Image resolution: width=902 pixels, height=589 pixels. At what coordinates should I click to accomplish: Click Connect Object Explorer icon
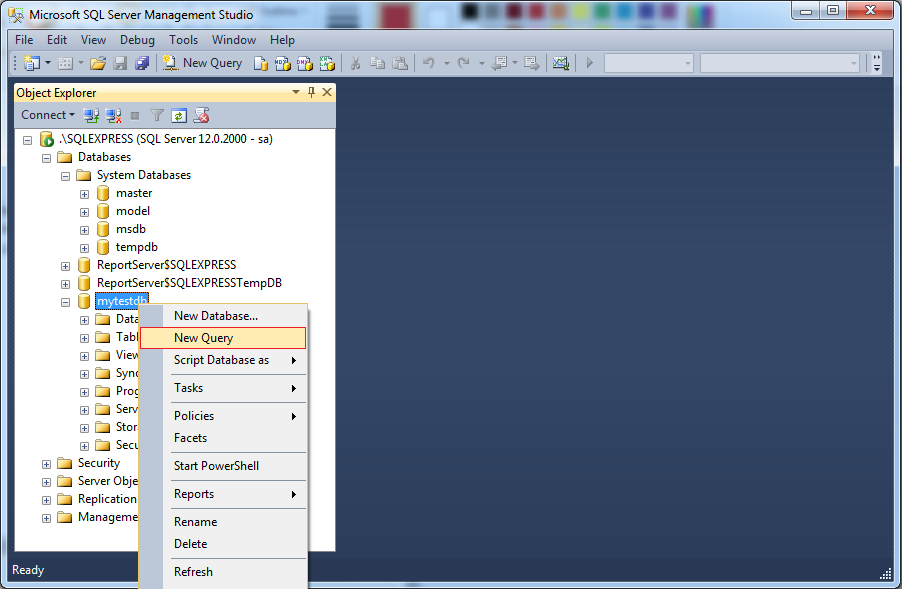coord(91,116)
